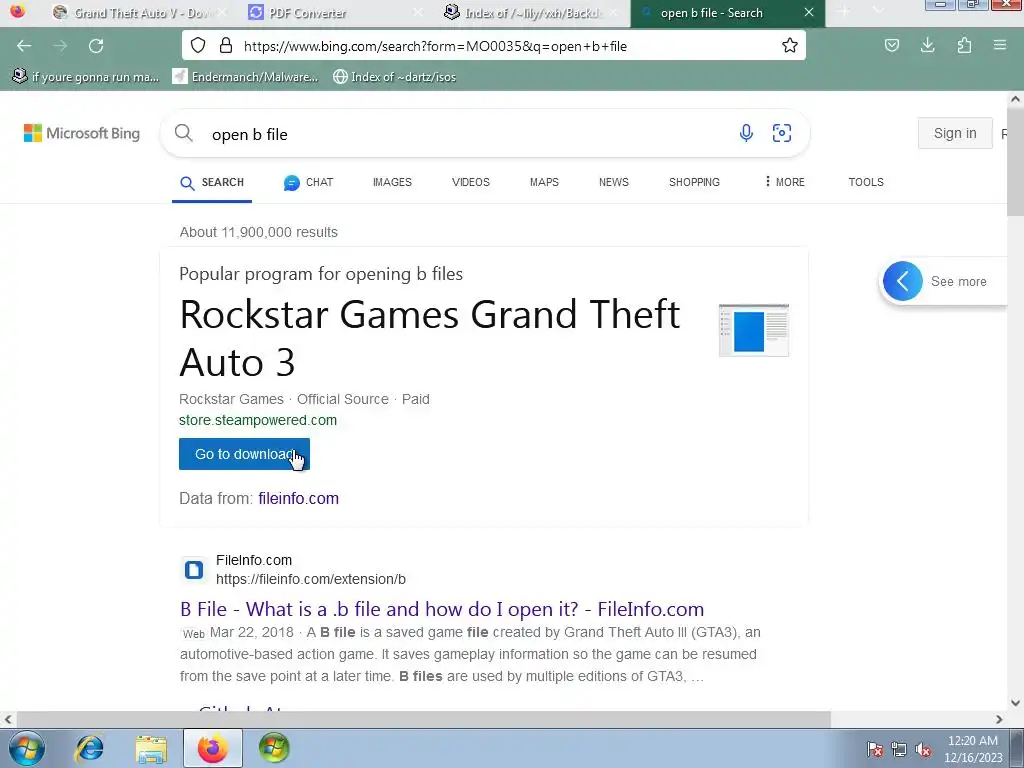Open a new browser tab
1024x768 pixels.
click(844, 12)
